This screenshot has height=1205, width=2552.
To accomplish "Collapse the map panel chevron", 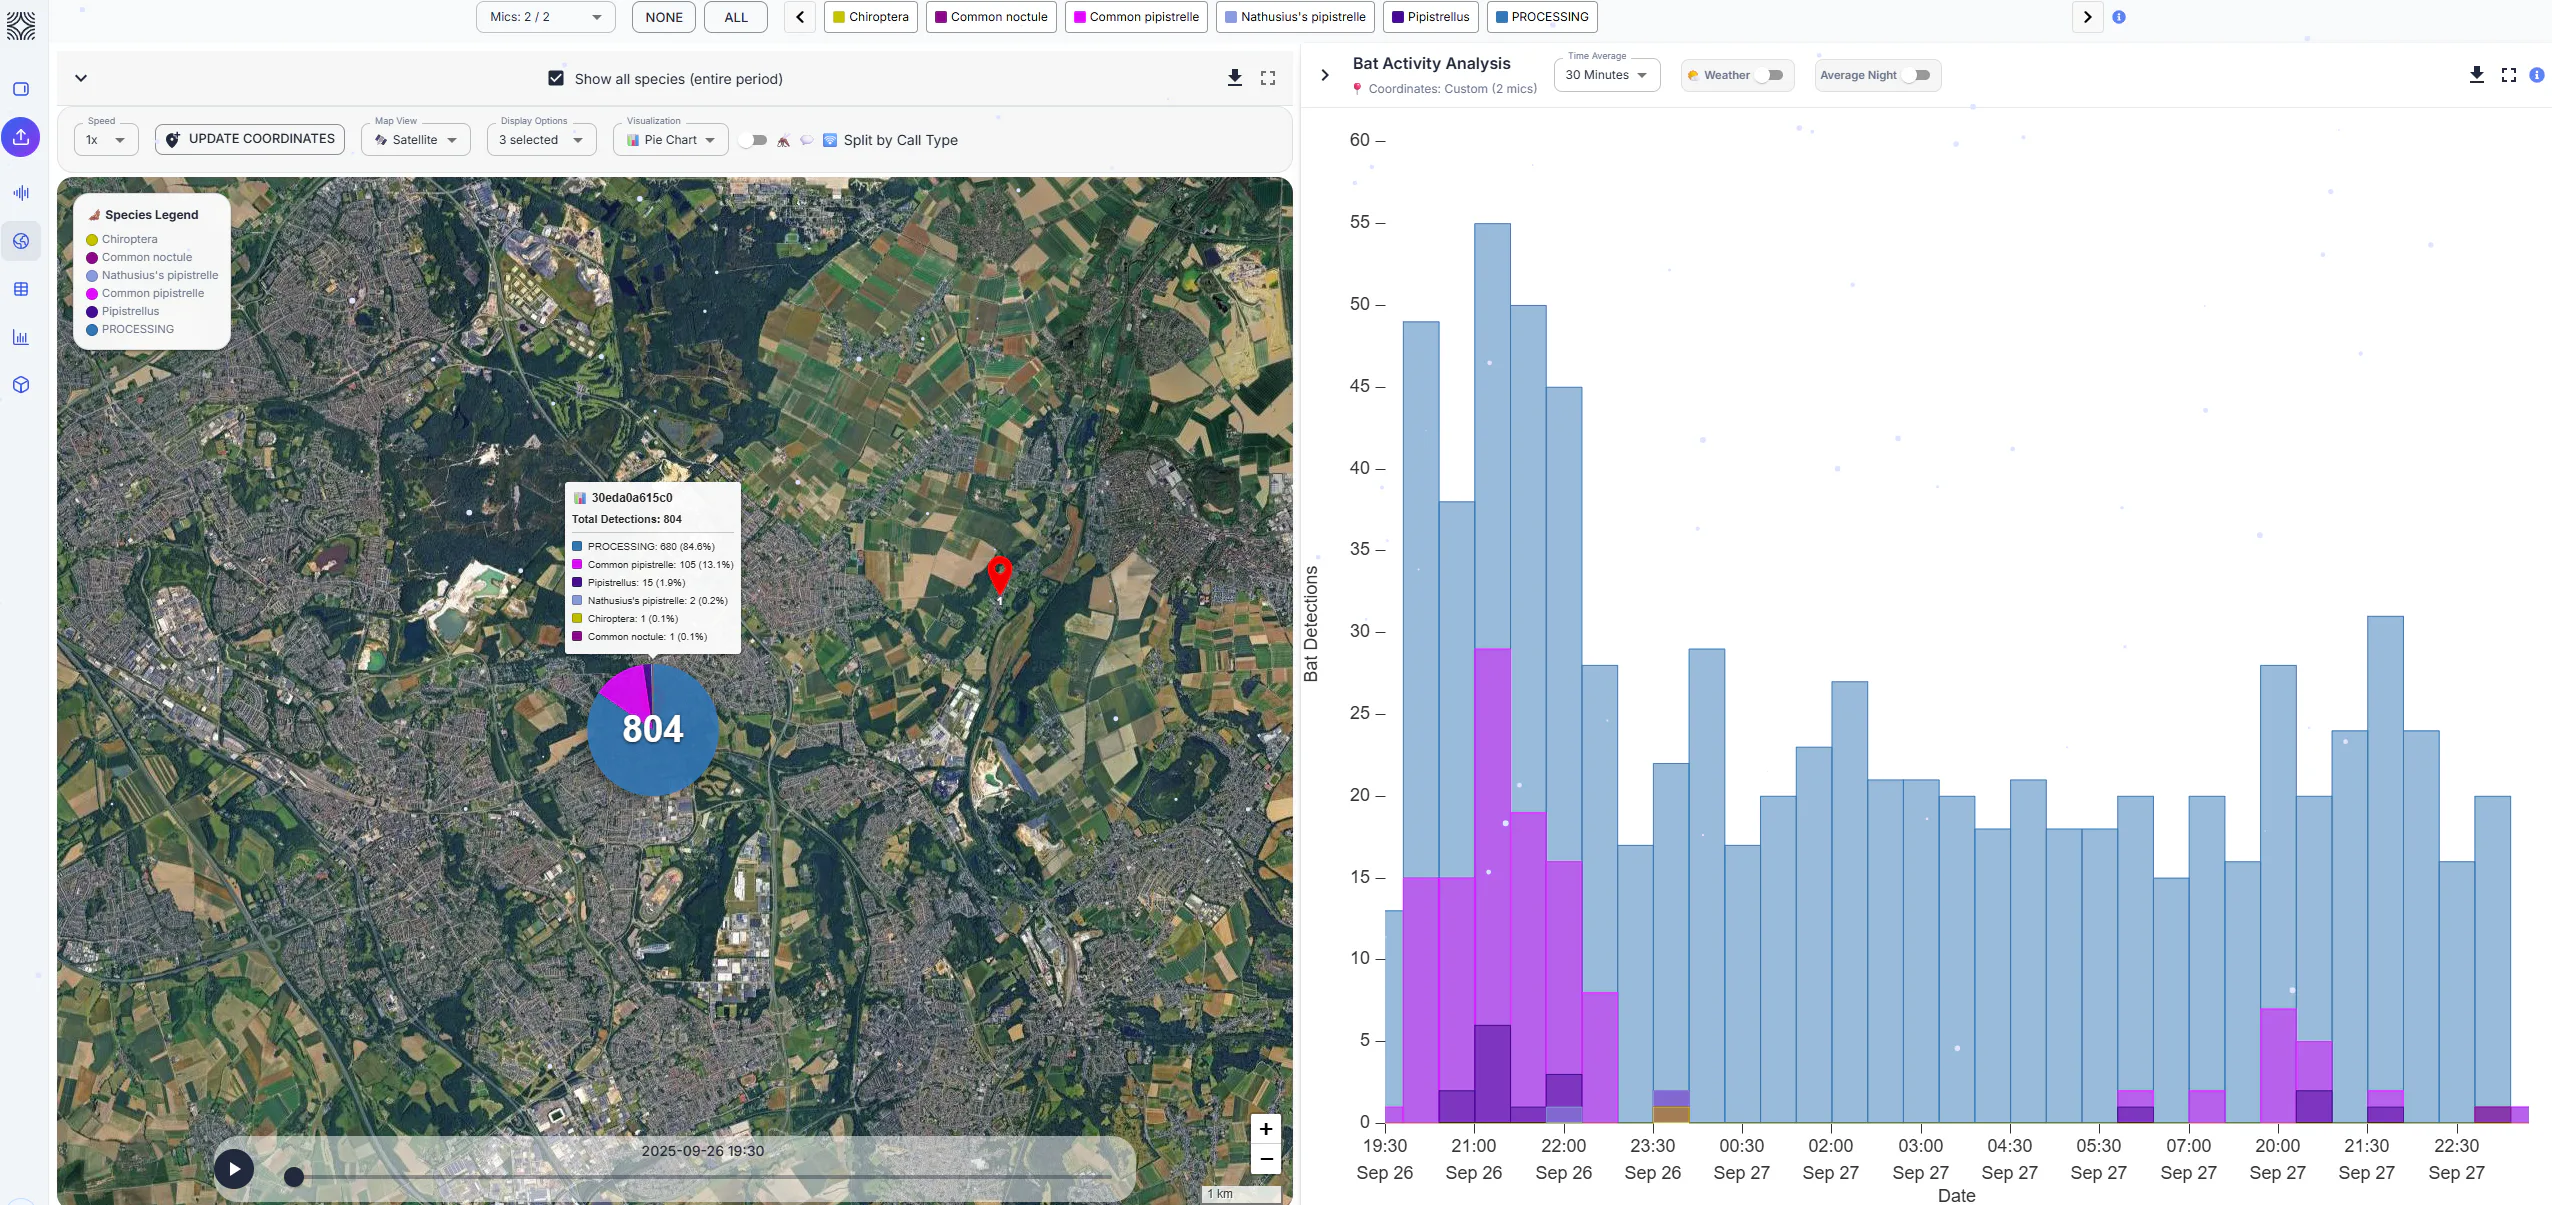I will (81, 78).
